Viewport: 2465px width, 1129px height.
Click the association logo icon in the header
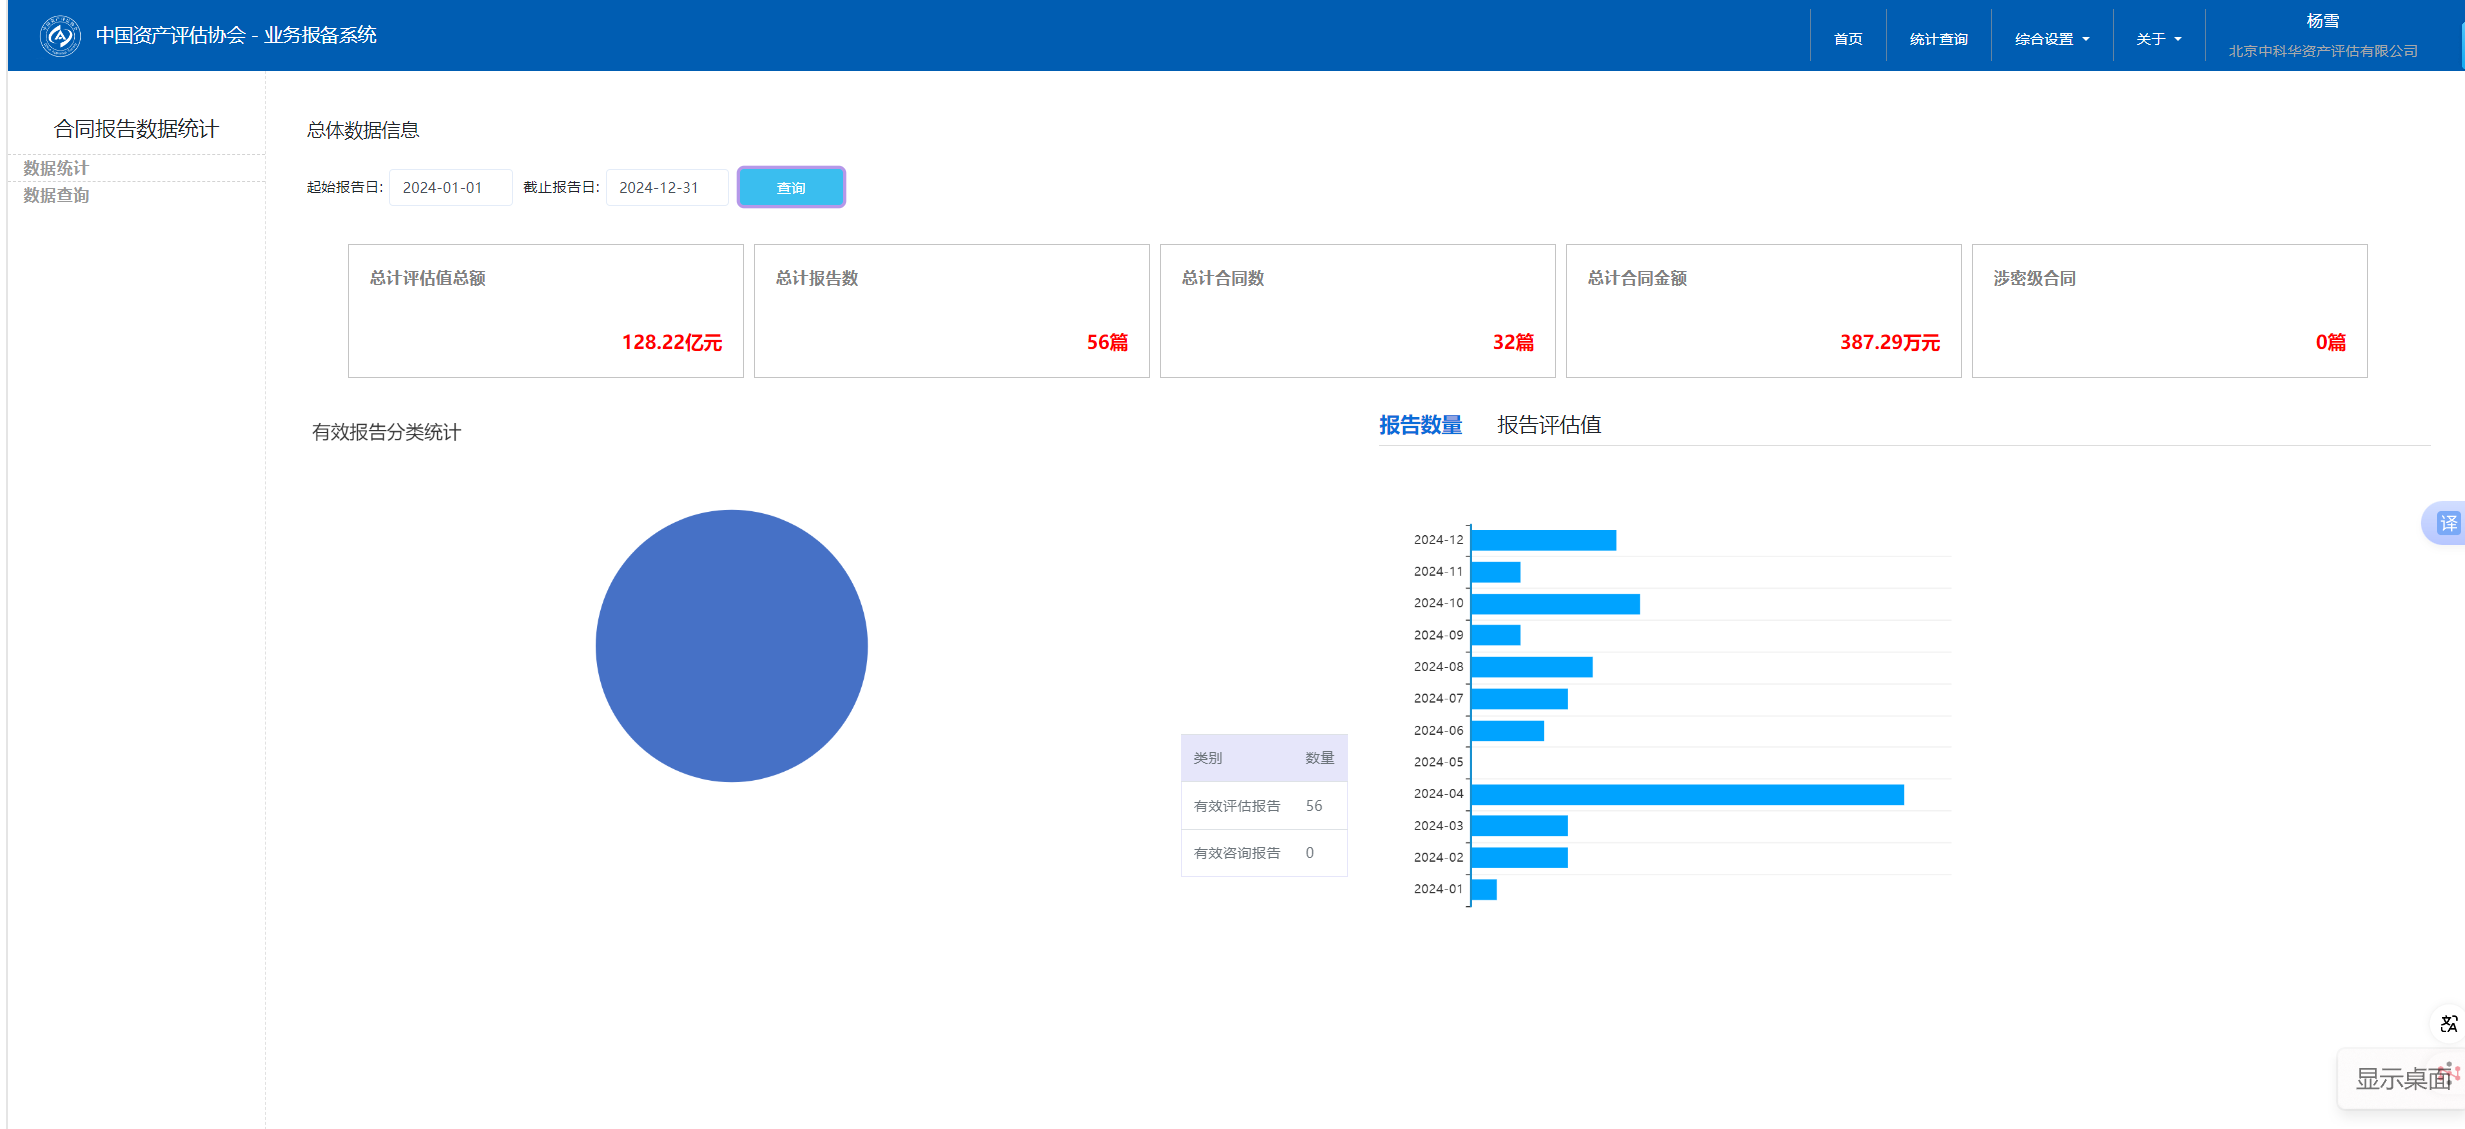60,36
